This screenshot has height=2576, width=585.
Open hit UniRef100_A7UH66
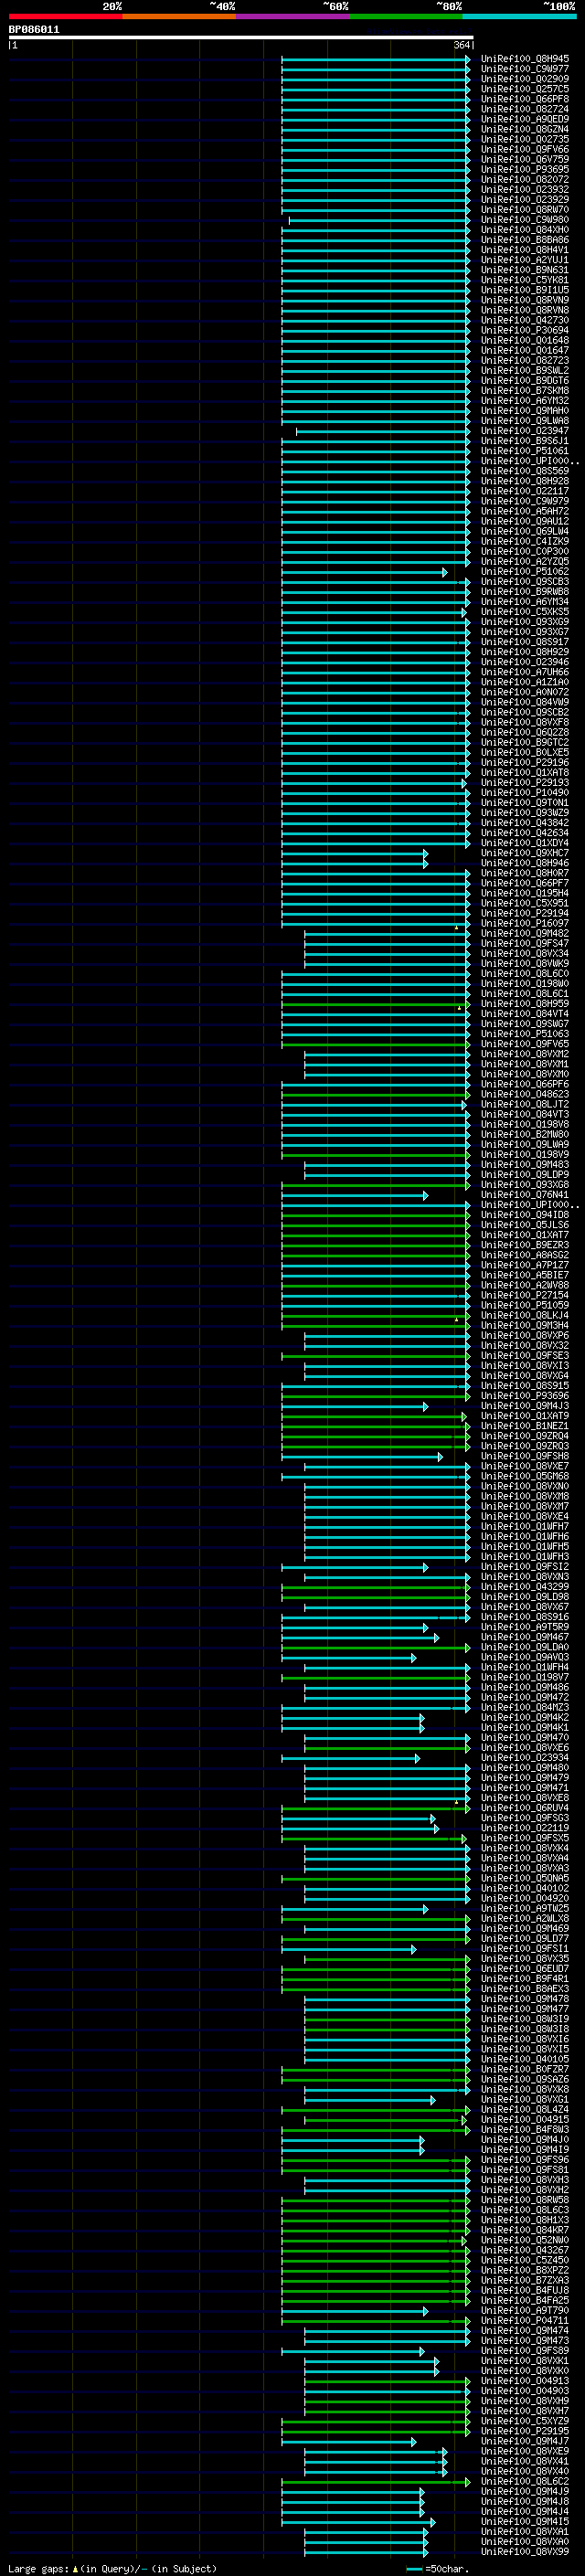tap(525, 672)
